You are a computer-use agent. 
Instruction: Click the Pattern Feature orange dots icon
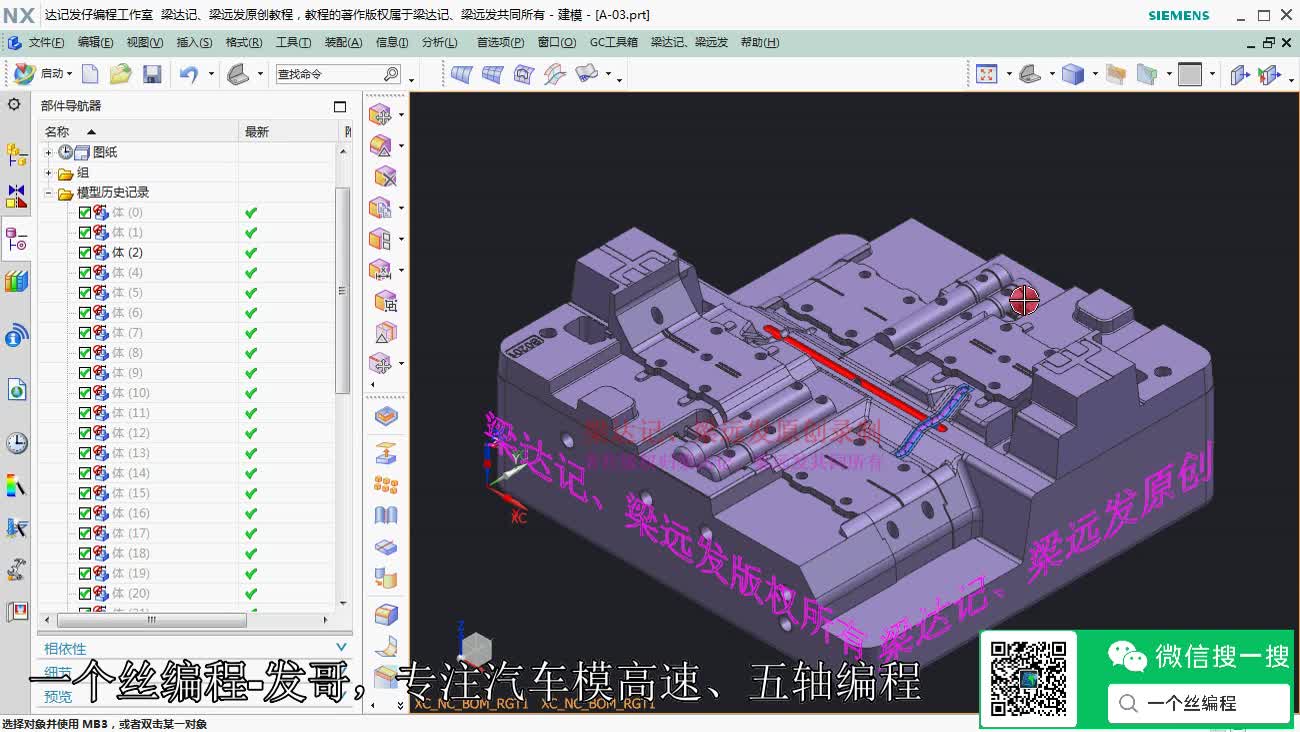pyautogui.click(x=386, y=485)
